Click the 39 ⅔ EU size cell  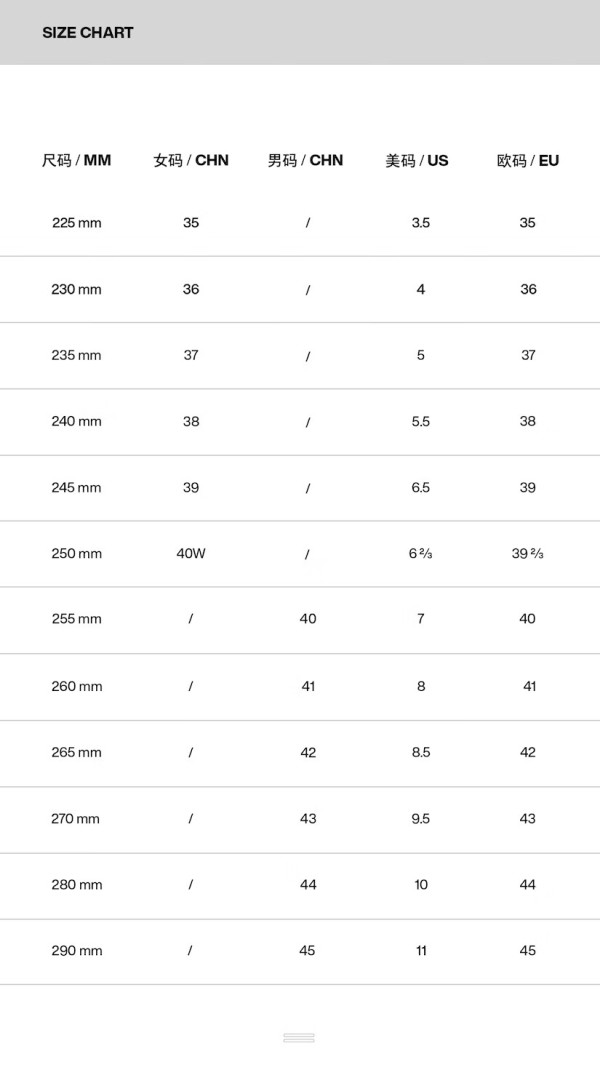pos(528,554)
